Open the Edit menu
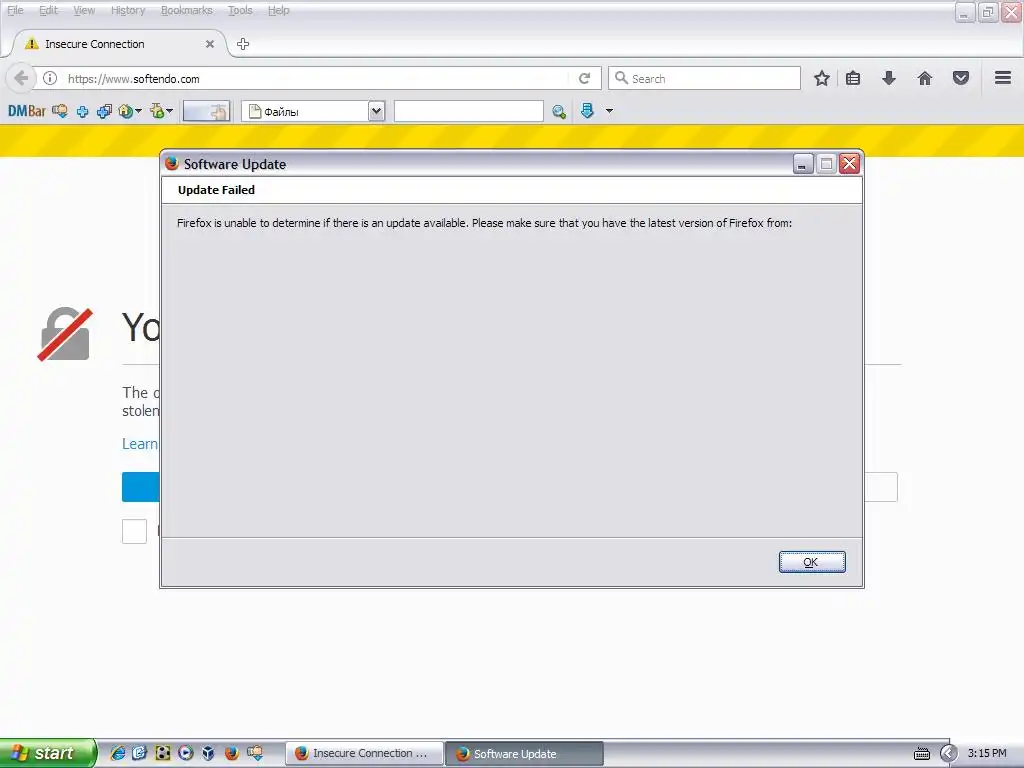 click(x=48, y=10)
